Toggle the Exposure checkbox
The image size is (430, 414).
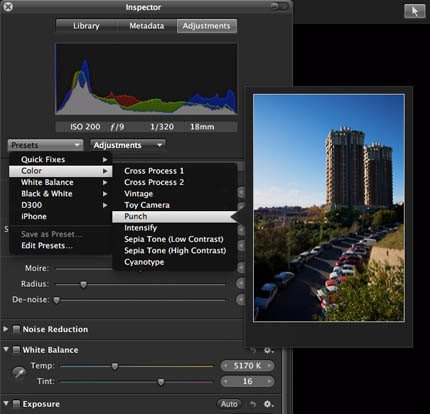16,404
